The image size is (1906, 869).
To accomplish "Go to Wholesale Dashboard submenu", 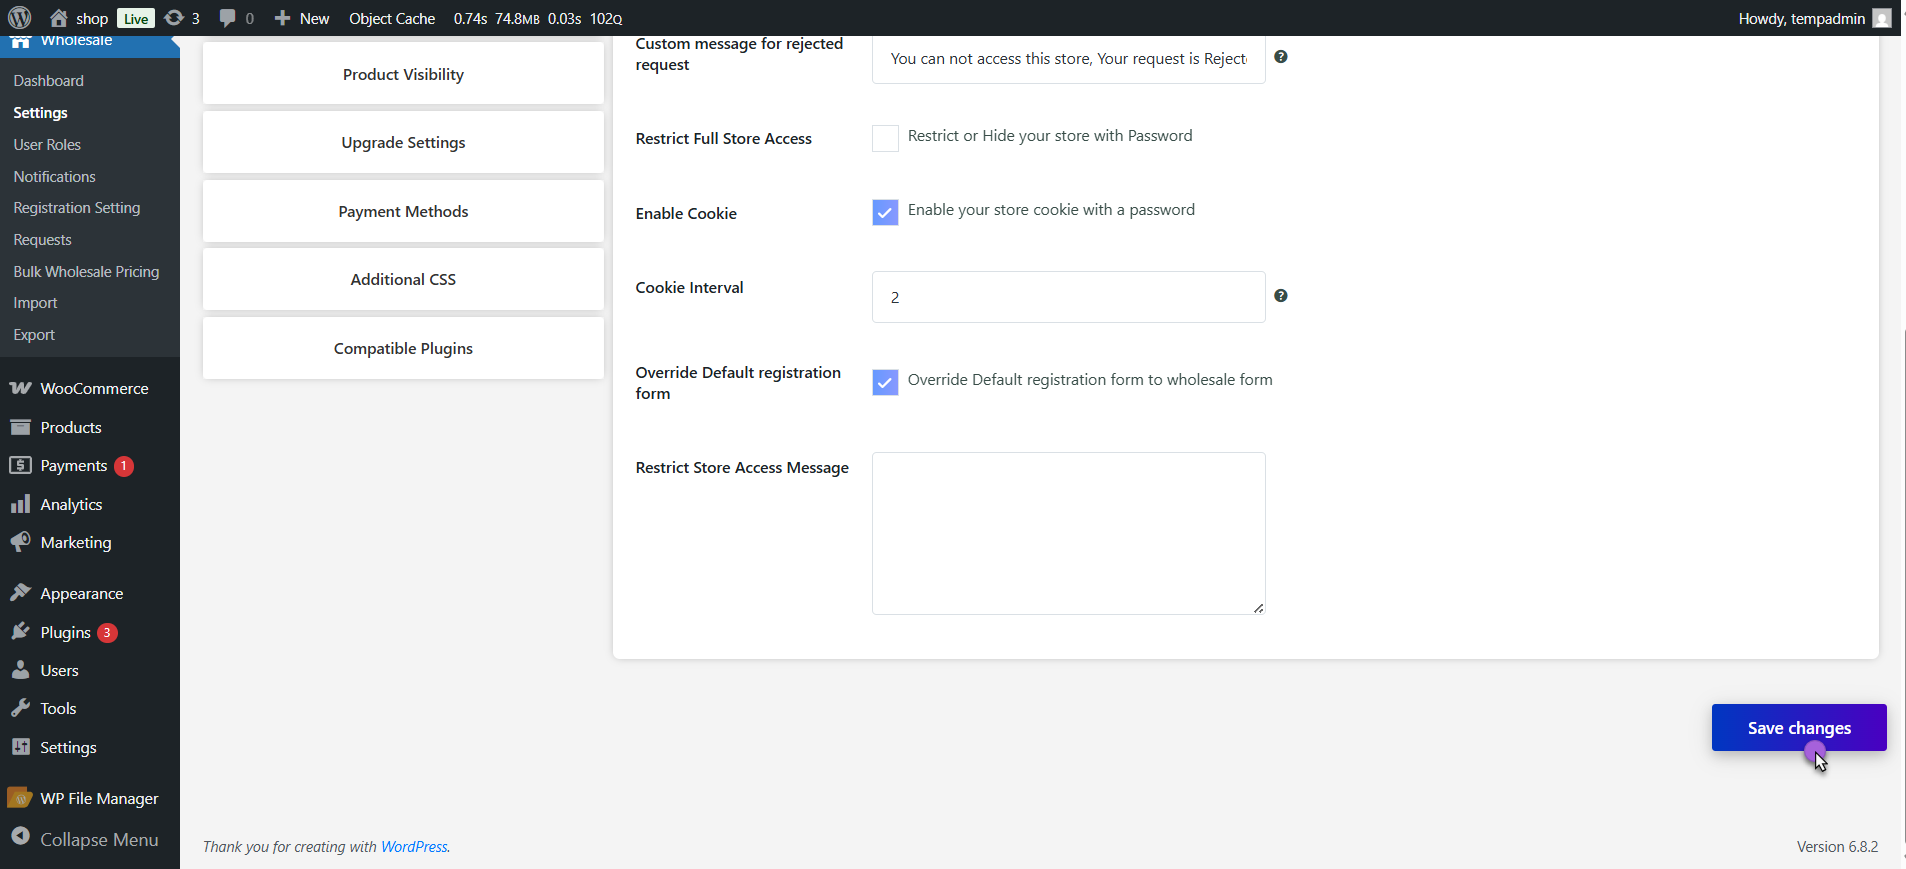I will [x=49, y=81].
